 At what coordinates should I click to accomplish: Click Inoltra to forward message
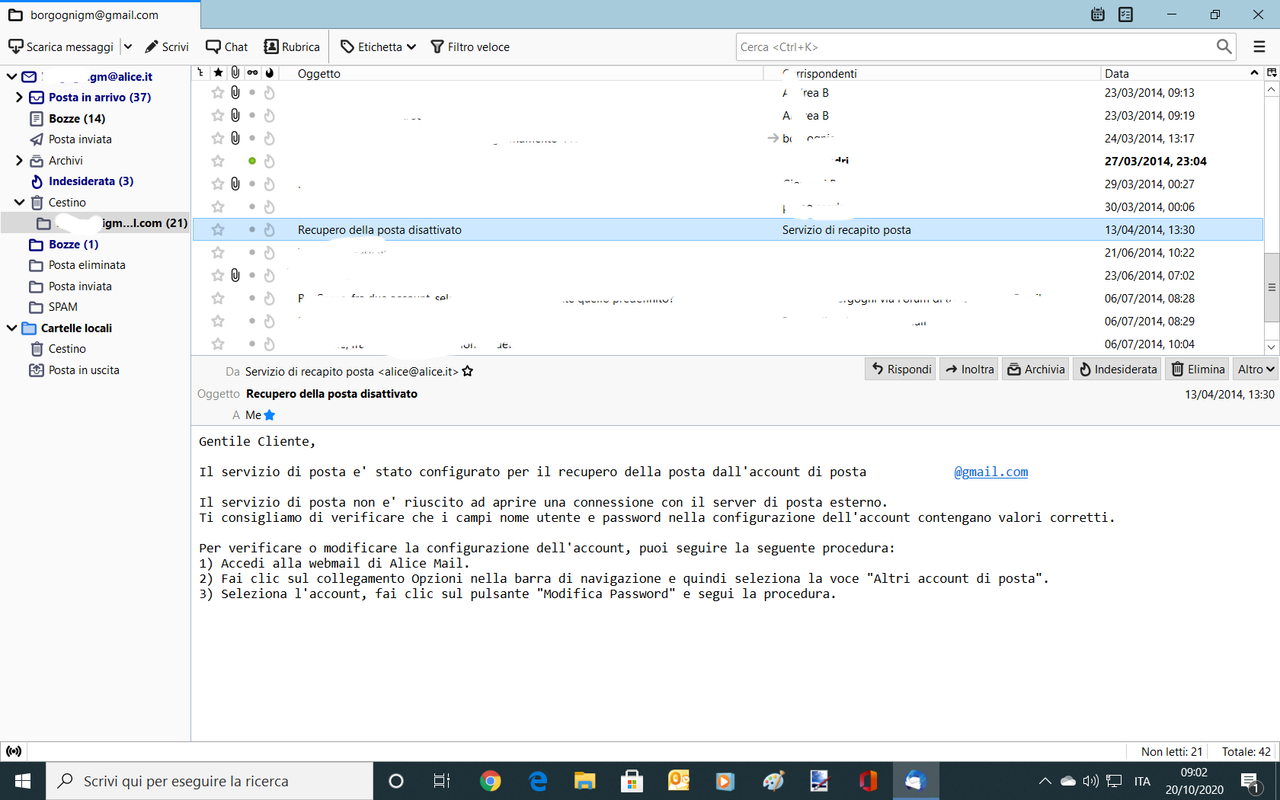(x=969, y=369)
